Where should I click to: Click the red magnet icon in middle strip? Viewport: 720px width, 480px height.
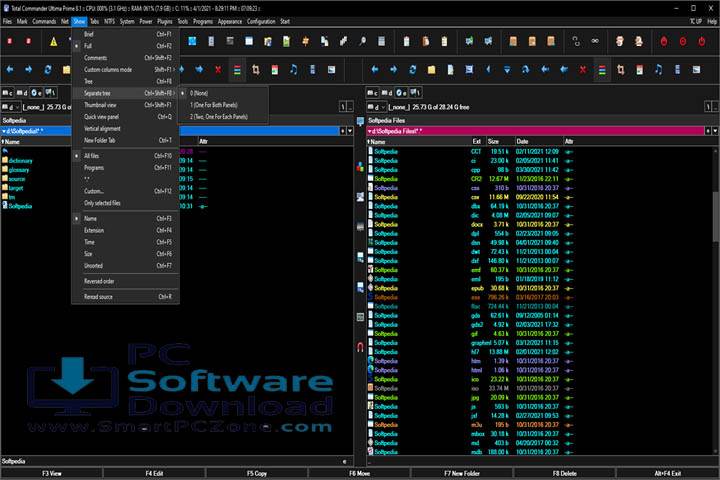[360, 347]
